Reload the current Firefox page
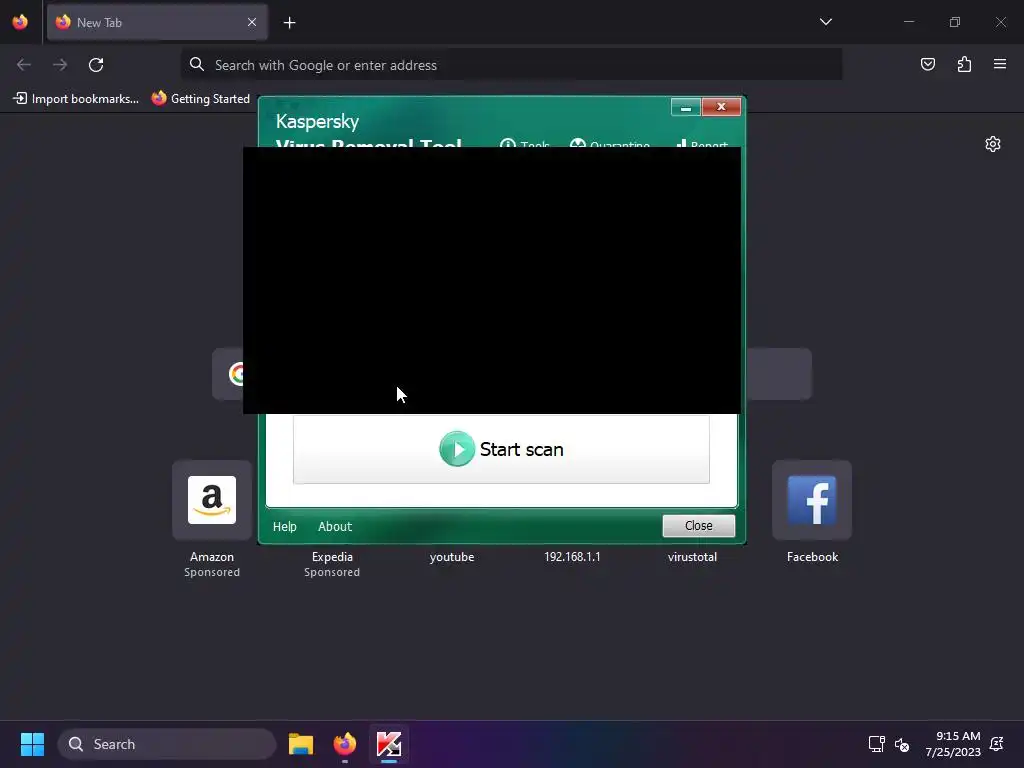 (96, 65)
